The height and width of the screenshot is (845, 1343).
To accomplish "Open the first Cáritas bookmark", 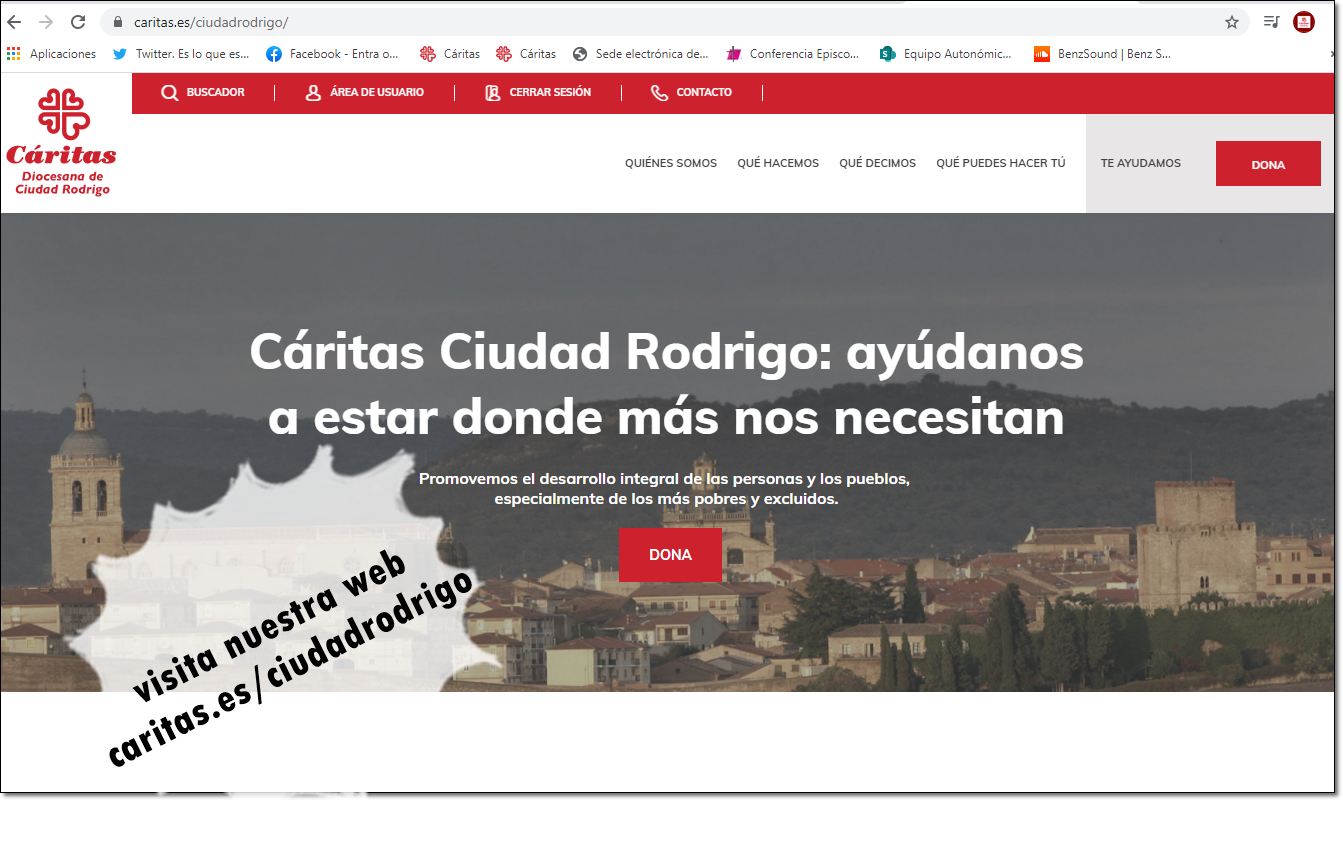I will click(450, 54).
